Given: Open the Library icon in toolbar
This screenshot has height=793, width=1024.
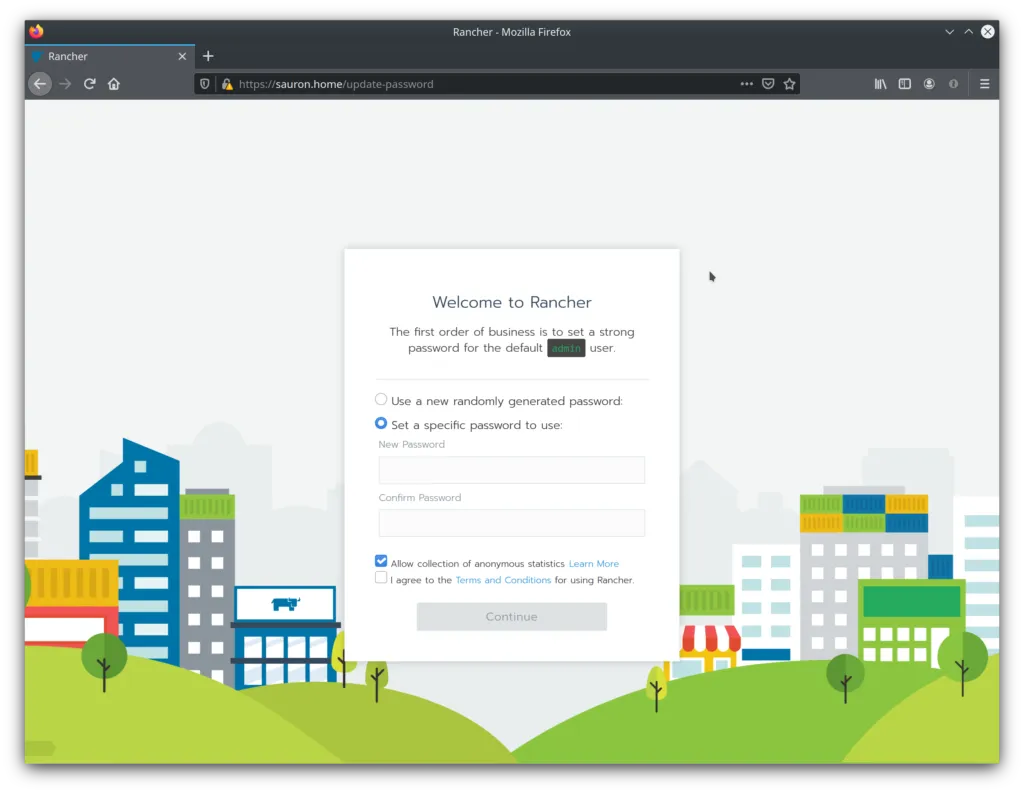Looking at the screenshot, I should coord(880,84).
